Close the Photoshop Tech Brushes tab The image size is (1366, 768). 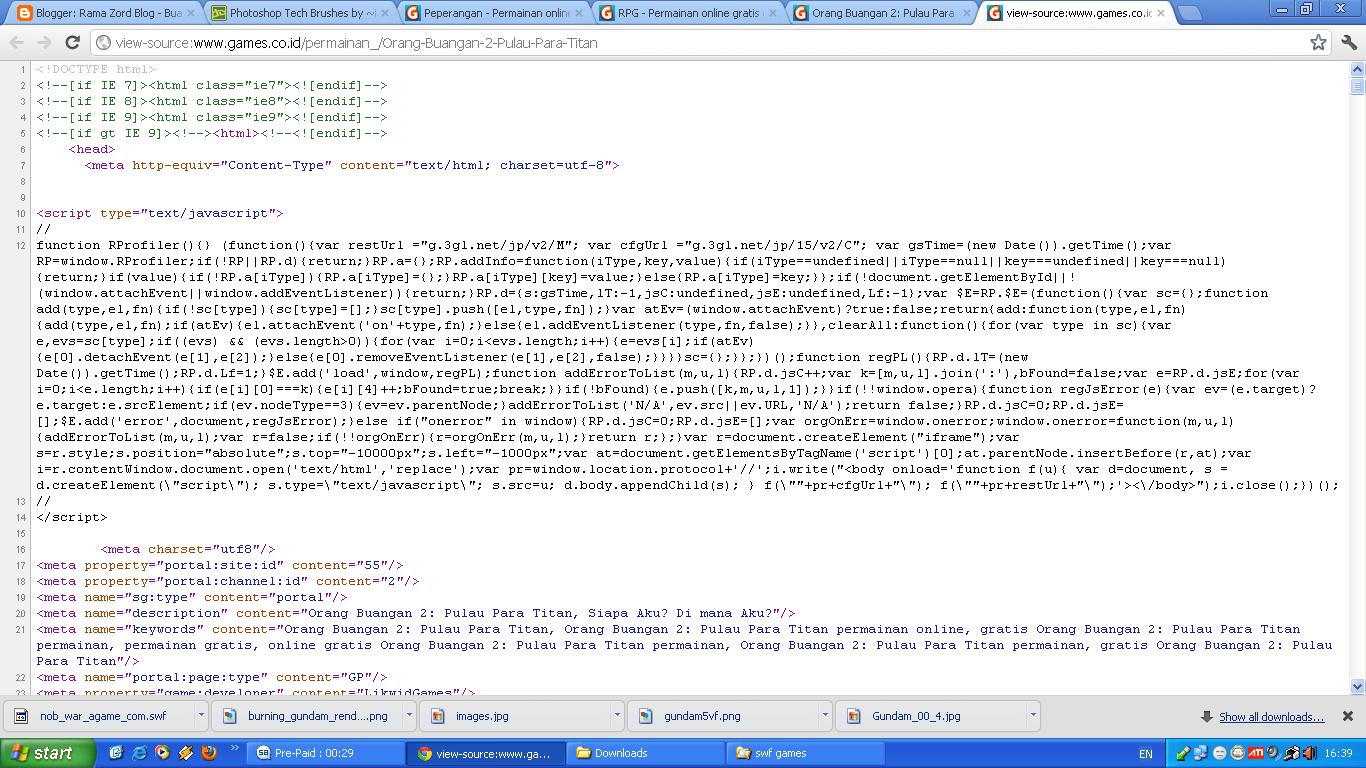point(385,14)
